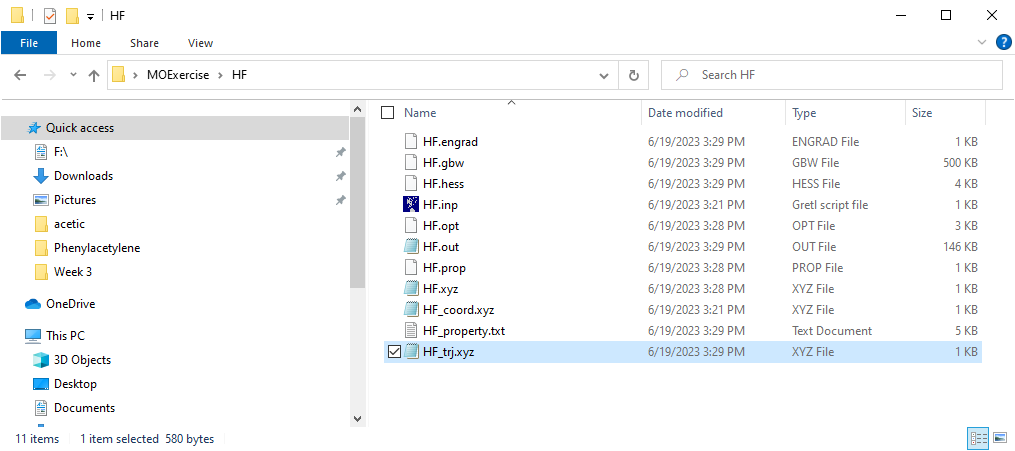Image resolution: width=1015 pixels, height=451 pixels.
Task: Open the address bar history dropdown
Action: tap(604, 75)
